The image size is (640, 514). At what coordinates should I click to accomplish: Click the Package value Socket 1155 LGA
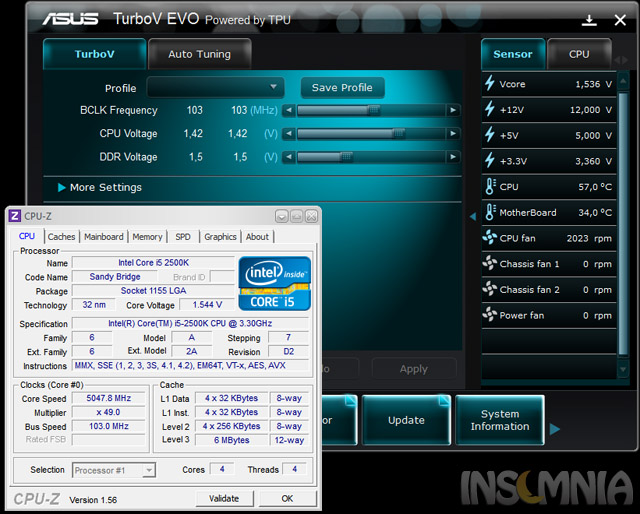tap(153, 291)
